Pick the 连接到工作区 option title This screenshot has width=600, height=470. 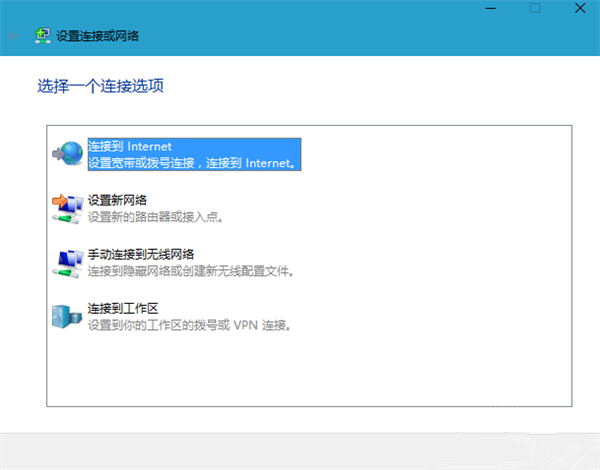126,309
